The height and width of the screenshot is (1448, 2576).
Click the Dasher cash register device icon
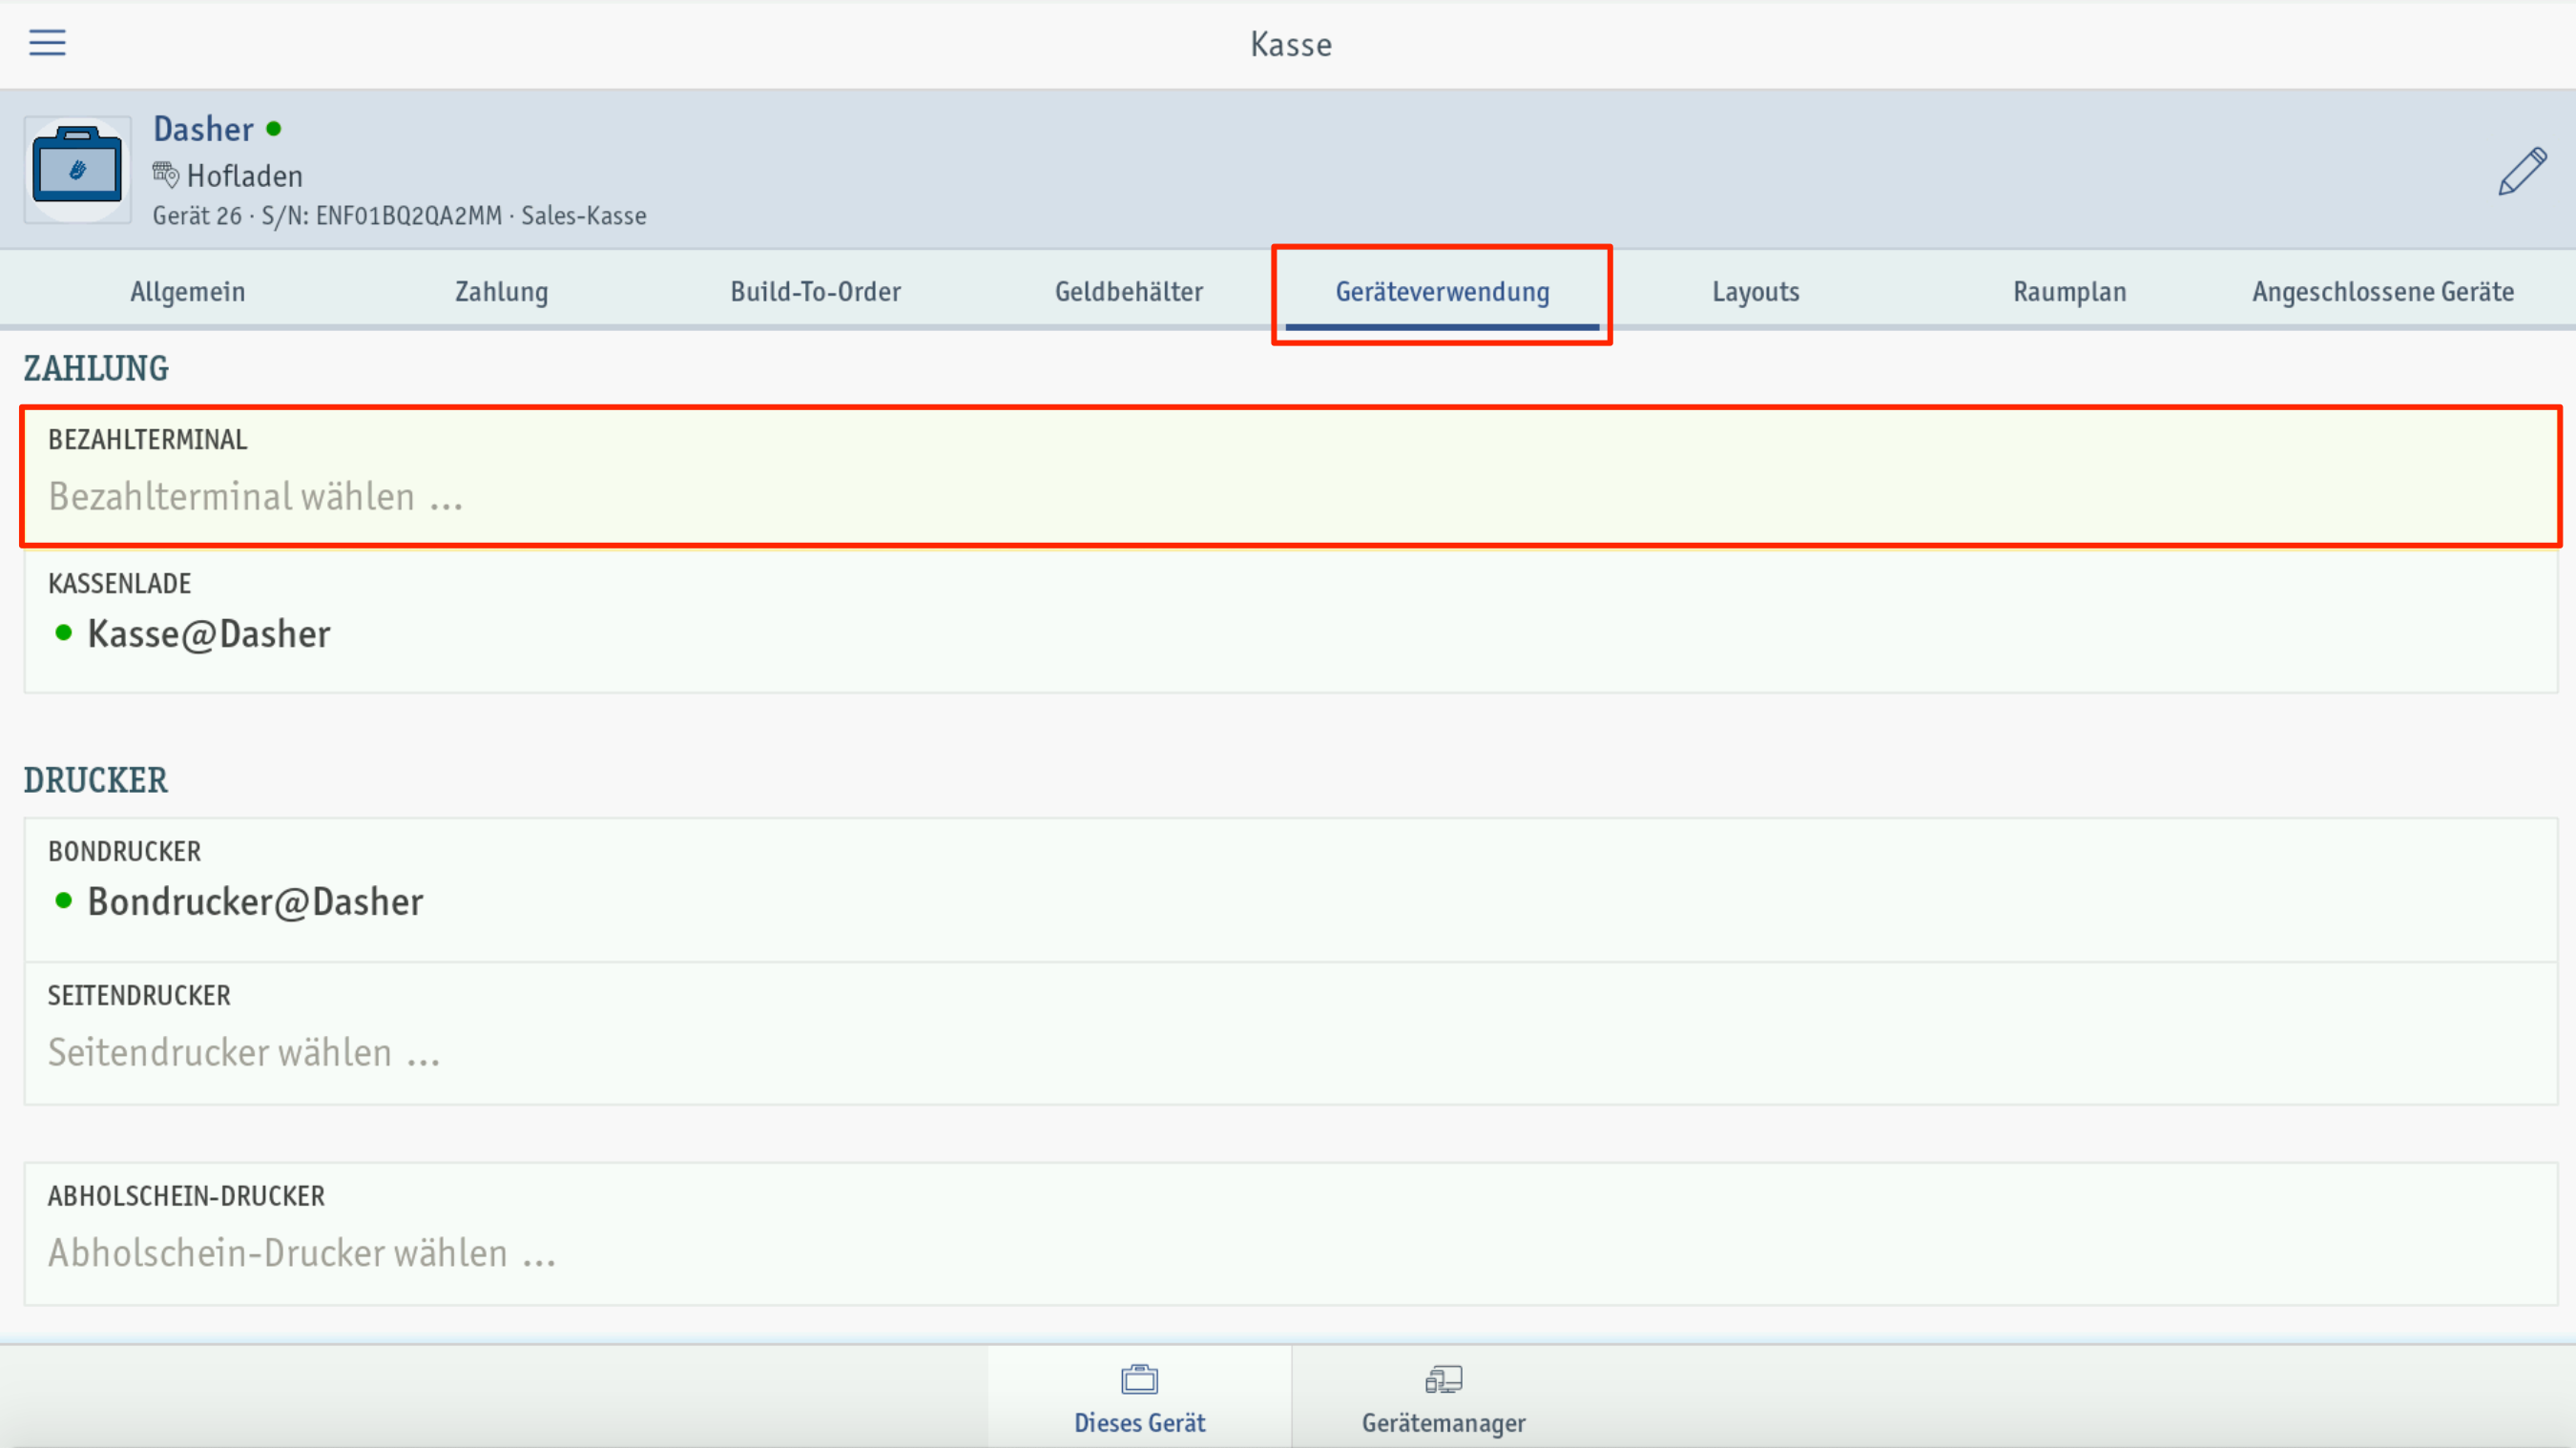pos(78,168)
